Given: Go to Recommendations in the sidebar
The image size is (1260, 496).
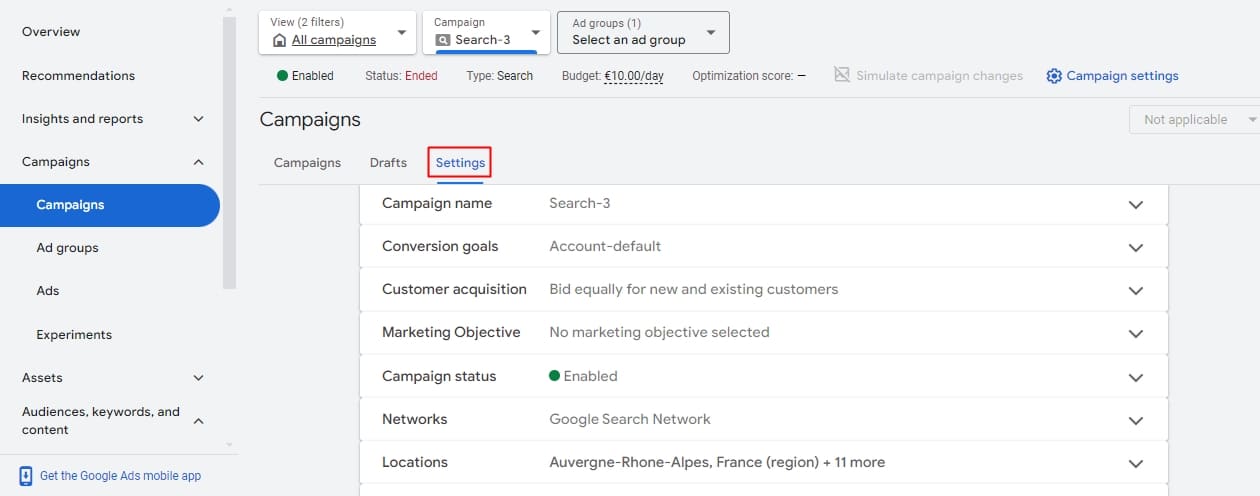Looking at the screenshot, I should click(78, 76).
